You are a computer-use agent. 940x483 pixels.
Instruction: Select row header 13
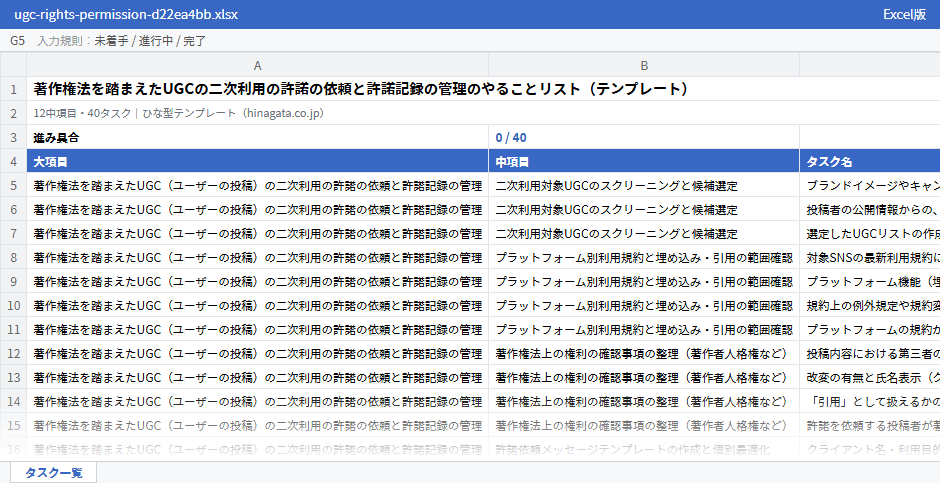click(13, 377)
